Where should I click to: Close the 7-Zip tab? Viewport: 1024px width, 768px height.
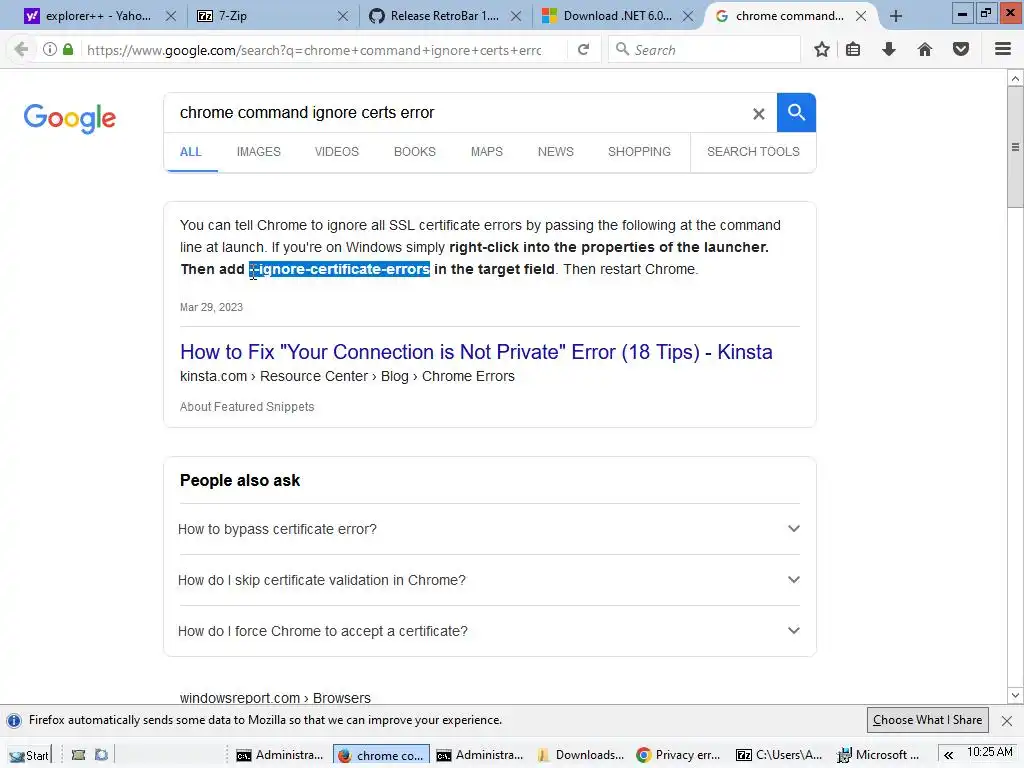coord(343,16)
